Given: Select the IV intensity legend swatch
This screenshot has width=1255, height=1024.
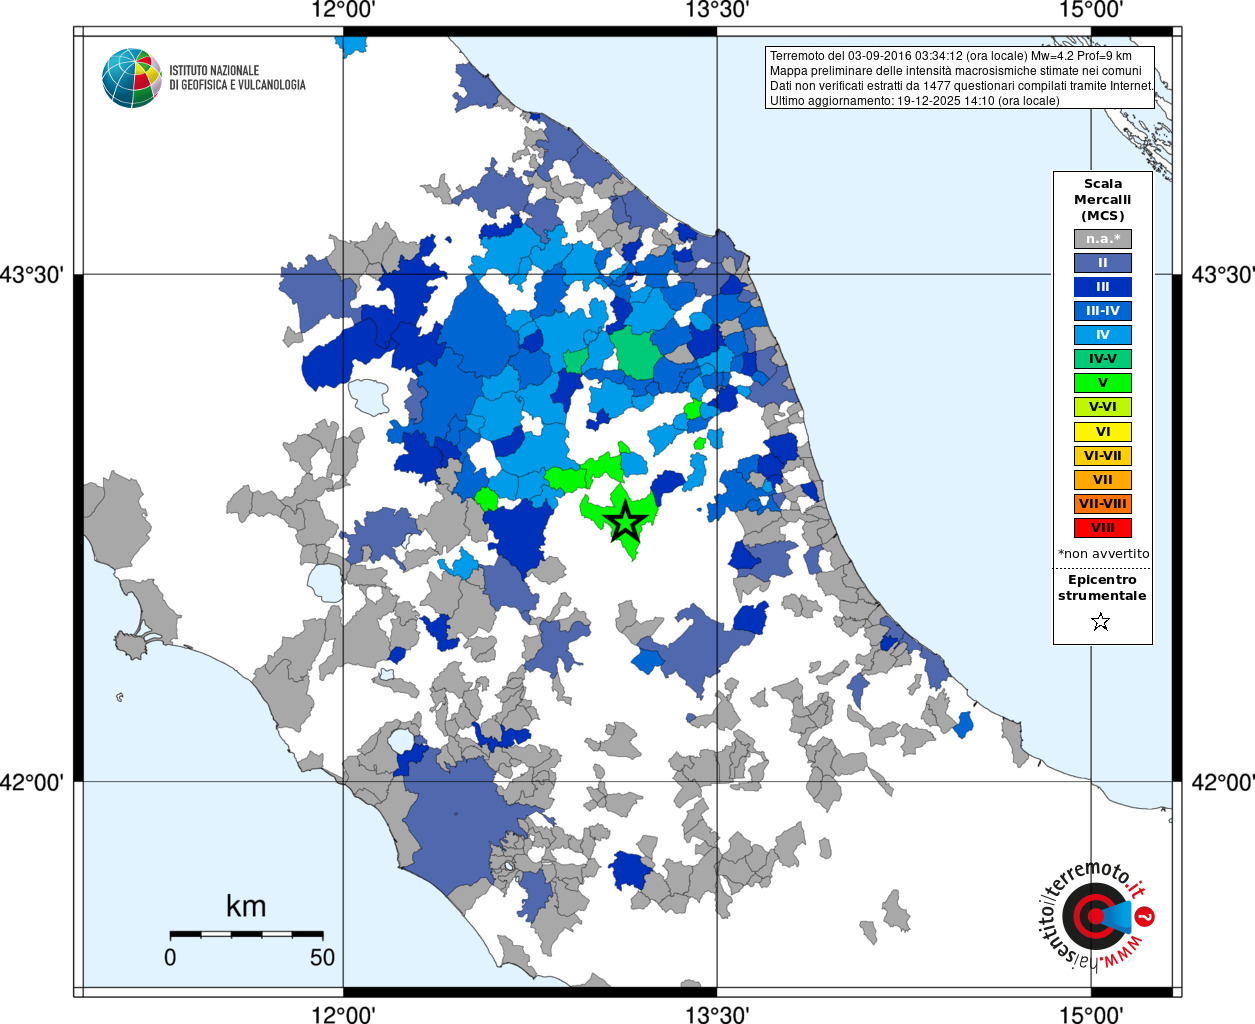Looking at the screenshot, I should point(1103,335).
